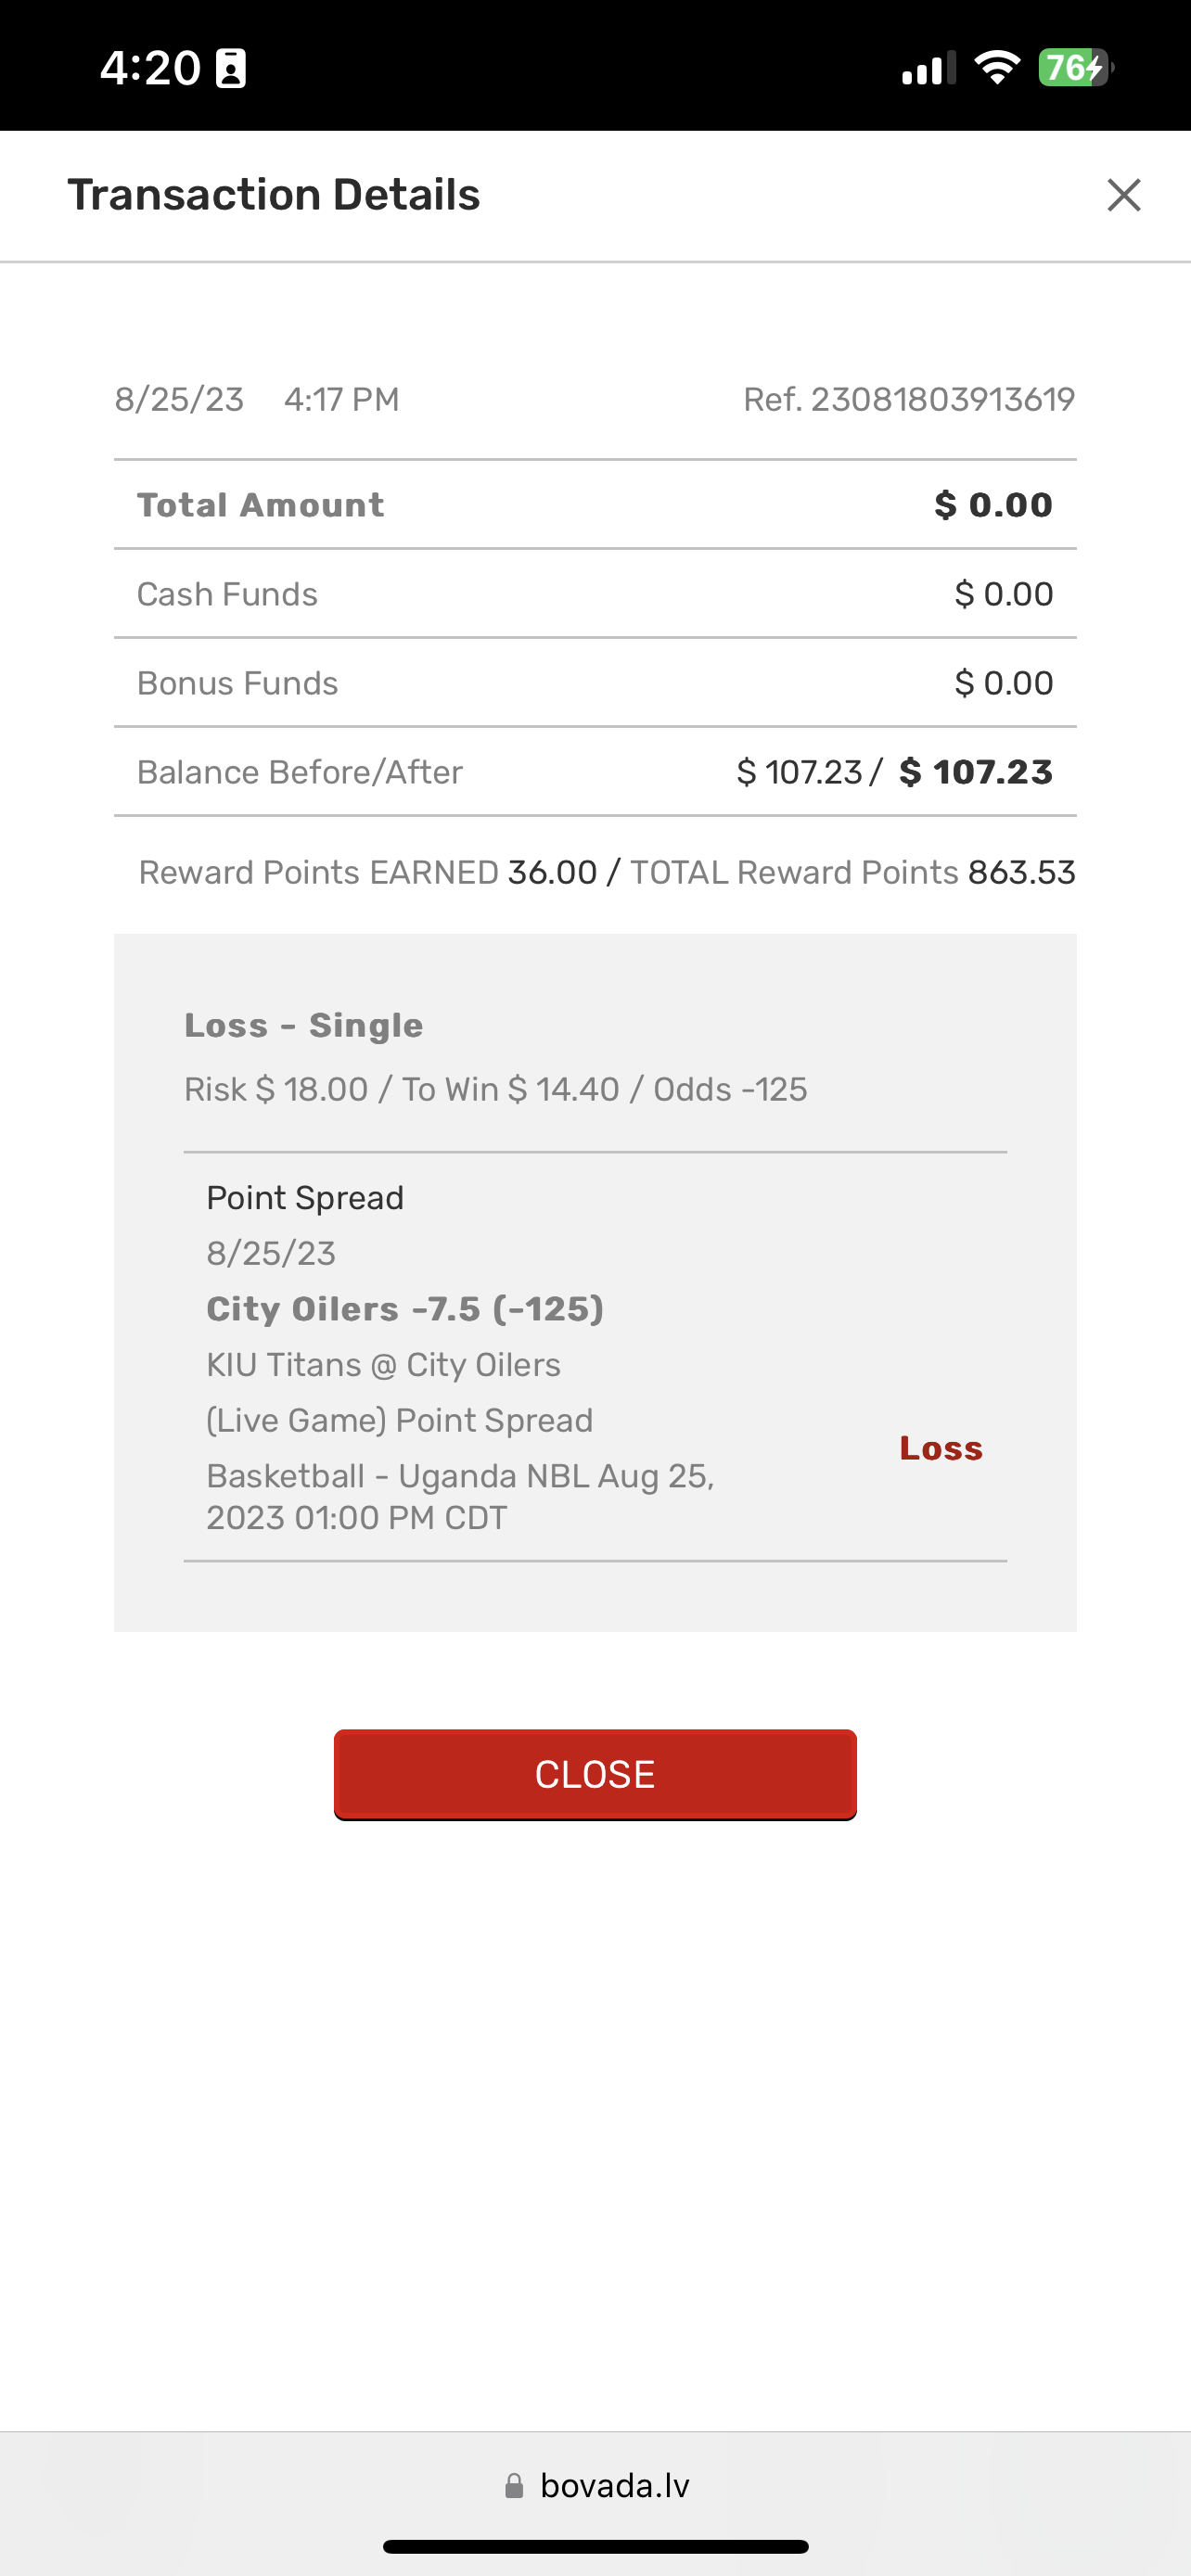Tap the Total Amount row
The width and height of the screenshot is (1191, 2576).
(595, 505)
